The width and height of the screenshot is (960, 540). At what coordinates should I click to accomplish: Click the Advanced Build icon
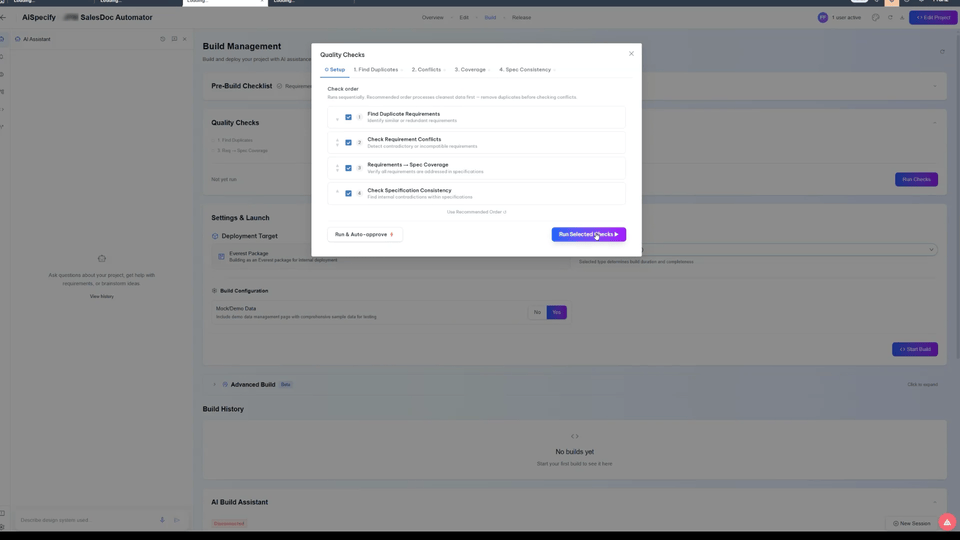[225, 384]
